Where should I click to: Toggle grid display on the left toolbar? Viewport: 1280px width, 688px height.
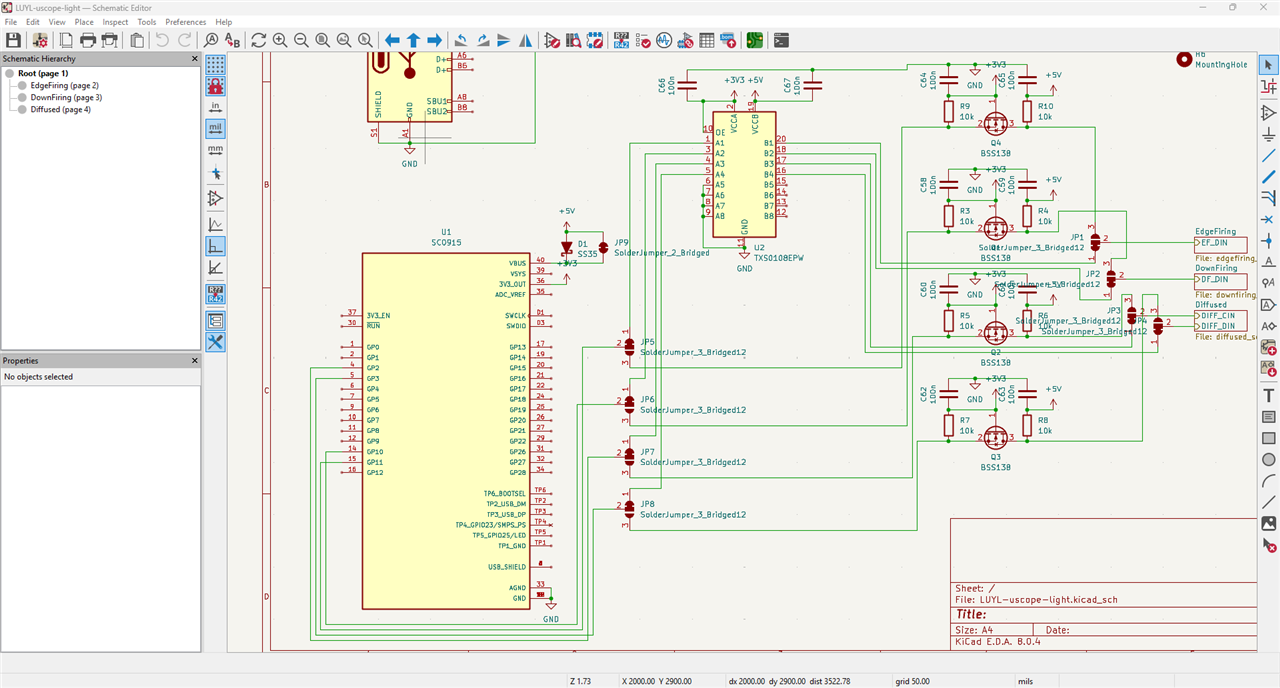coord(215,65)
